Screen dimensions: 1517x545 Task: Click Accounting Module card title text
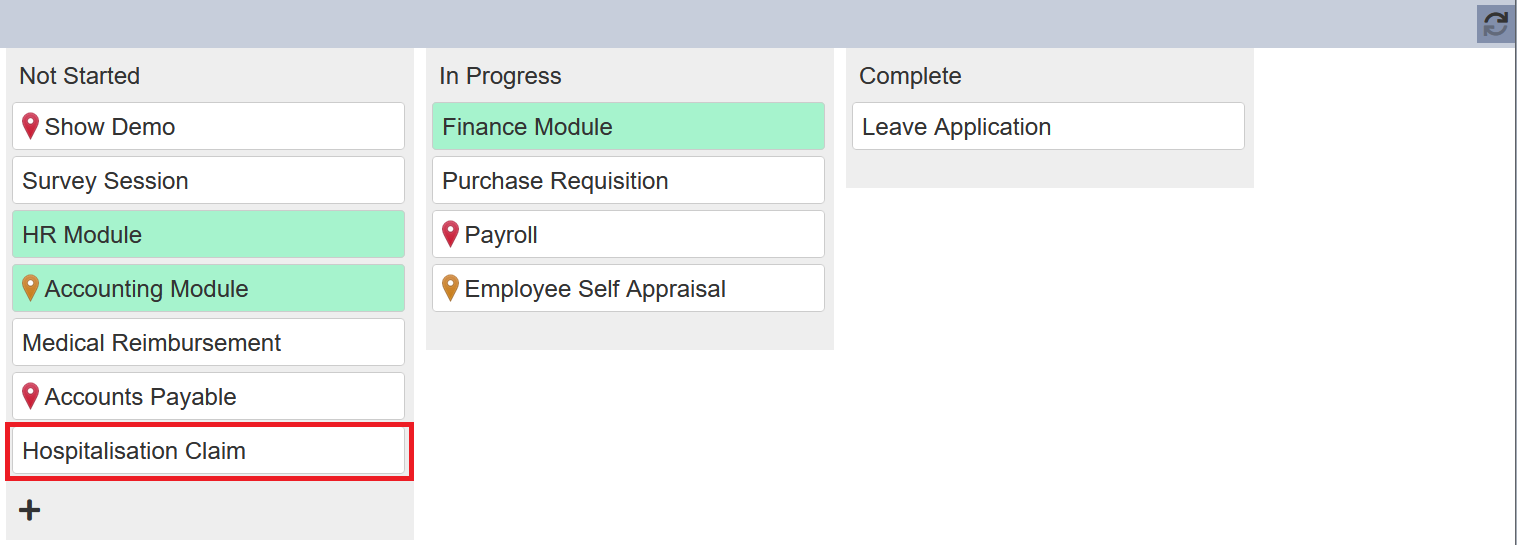coord(147,289)
